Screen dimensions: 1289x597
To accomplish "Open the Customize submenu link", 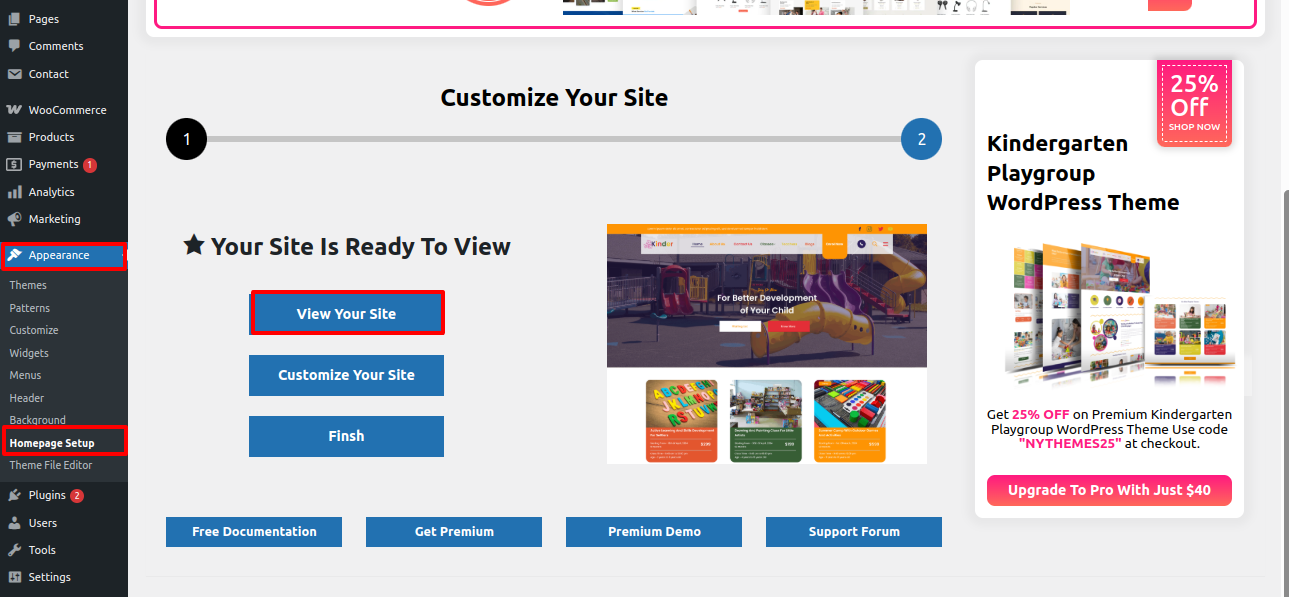I will (34, 330).
